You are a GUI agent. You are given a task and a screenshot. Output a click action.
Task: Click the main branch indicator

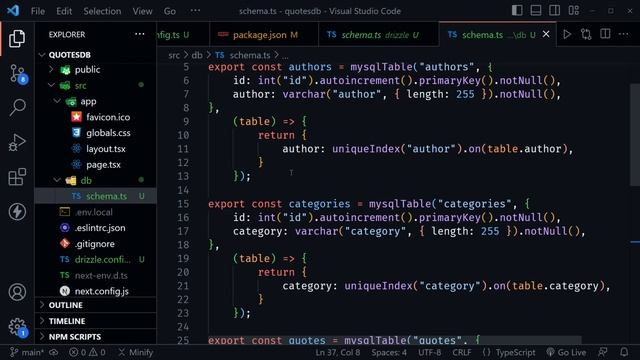pos(27,352)
